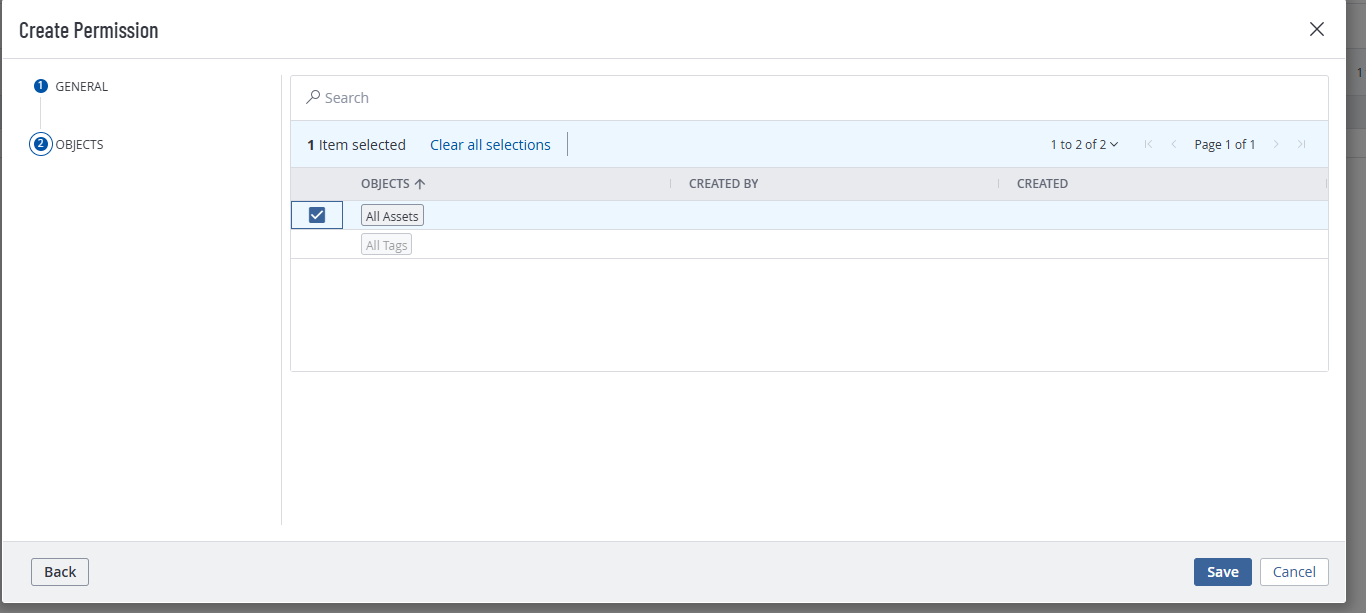Go to the first page of results
Viewport: 1366px width, 613px height.
click(x=1148, y=145)
